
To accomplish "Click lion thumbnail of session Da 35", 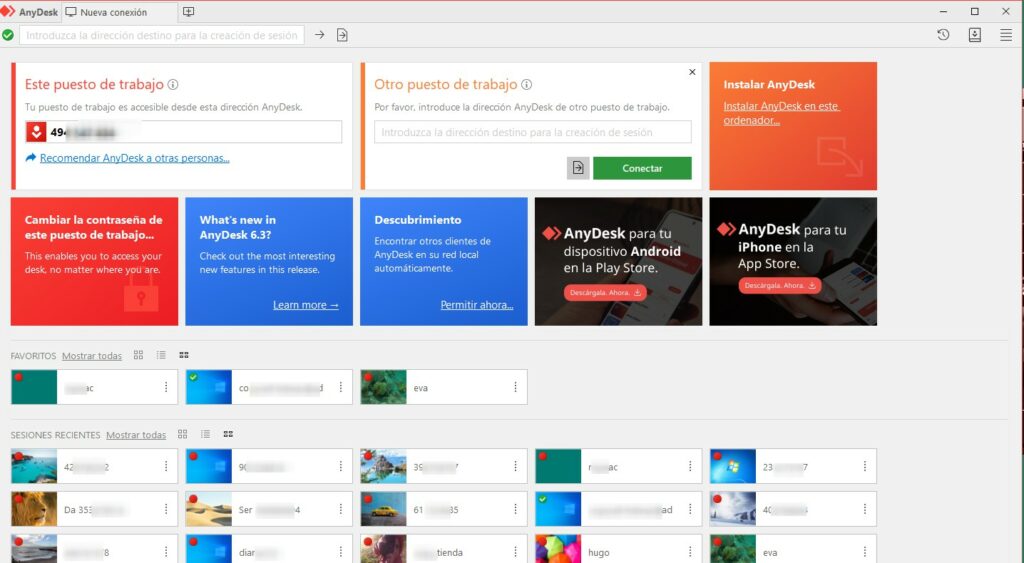I will tap(34, 509).
